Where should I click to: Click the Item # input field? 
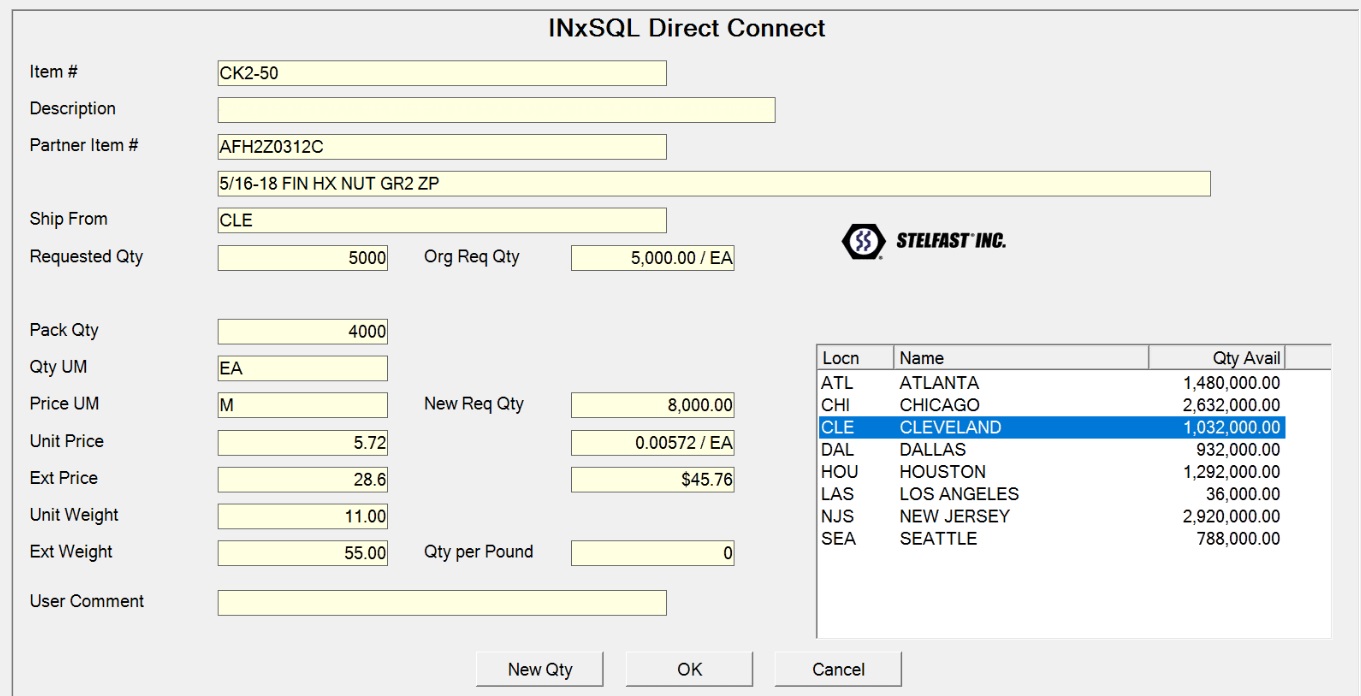point(442,73)
